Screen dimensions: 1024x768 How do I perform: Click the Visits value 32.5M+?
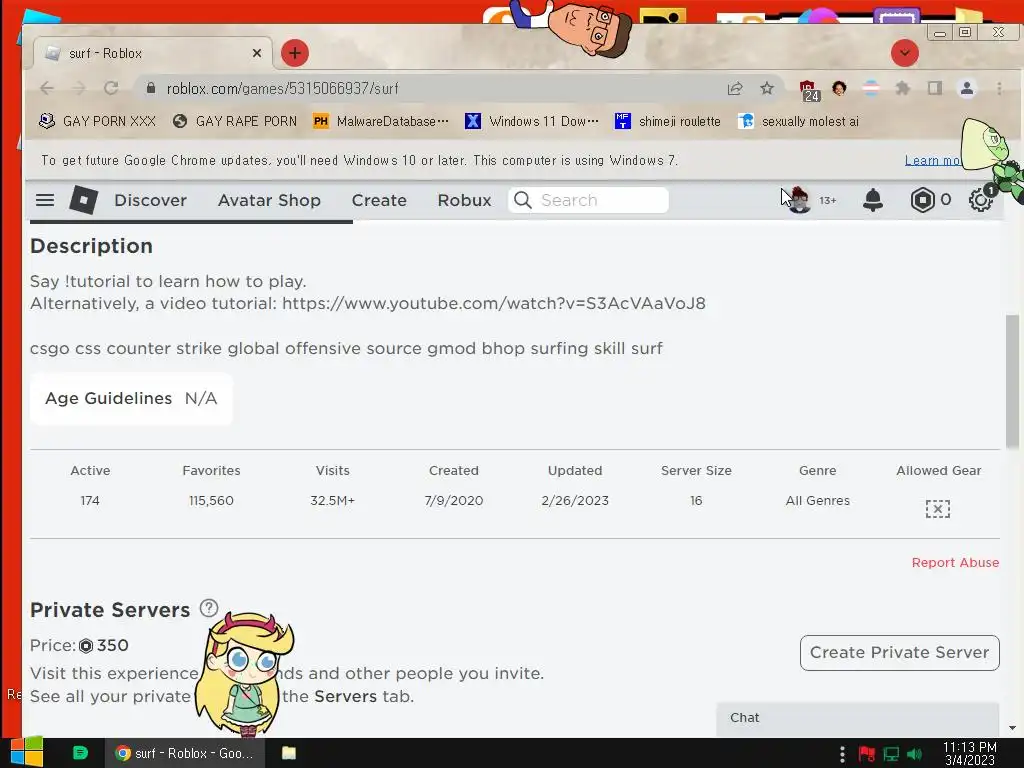pyautogui.click(x=332, y=501)
